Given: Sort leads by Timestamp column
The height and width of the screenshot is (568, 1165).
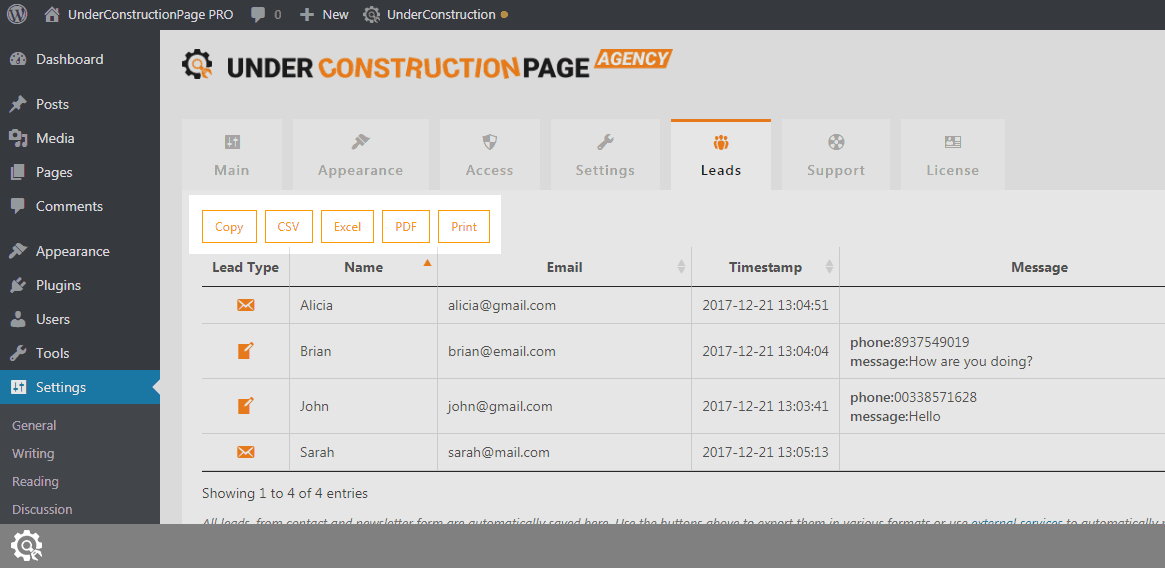Looking at the screenshot, I should [765, 267].
